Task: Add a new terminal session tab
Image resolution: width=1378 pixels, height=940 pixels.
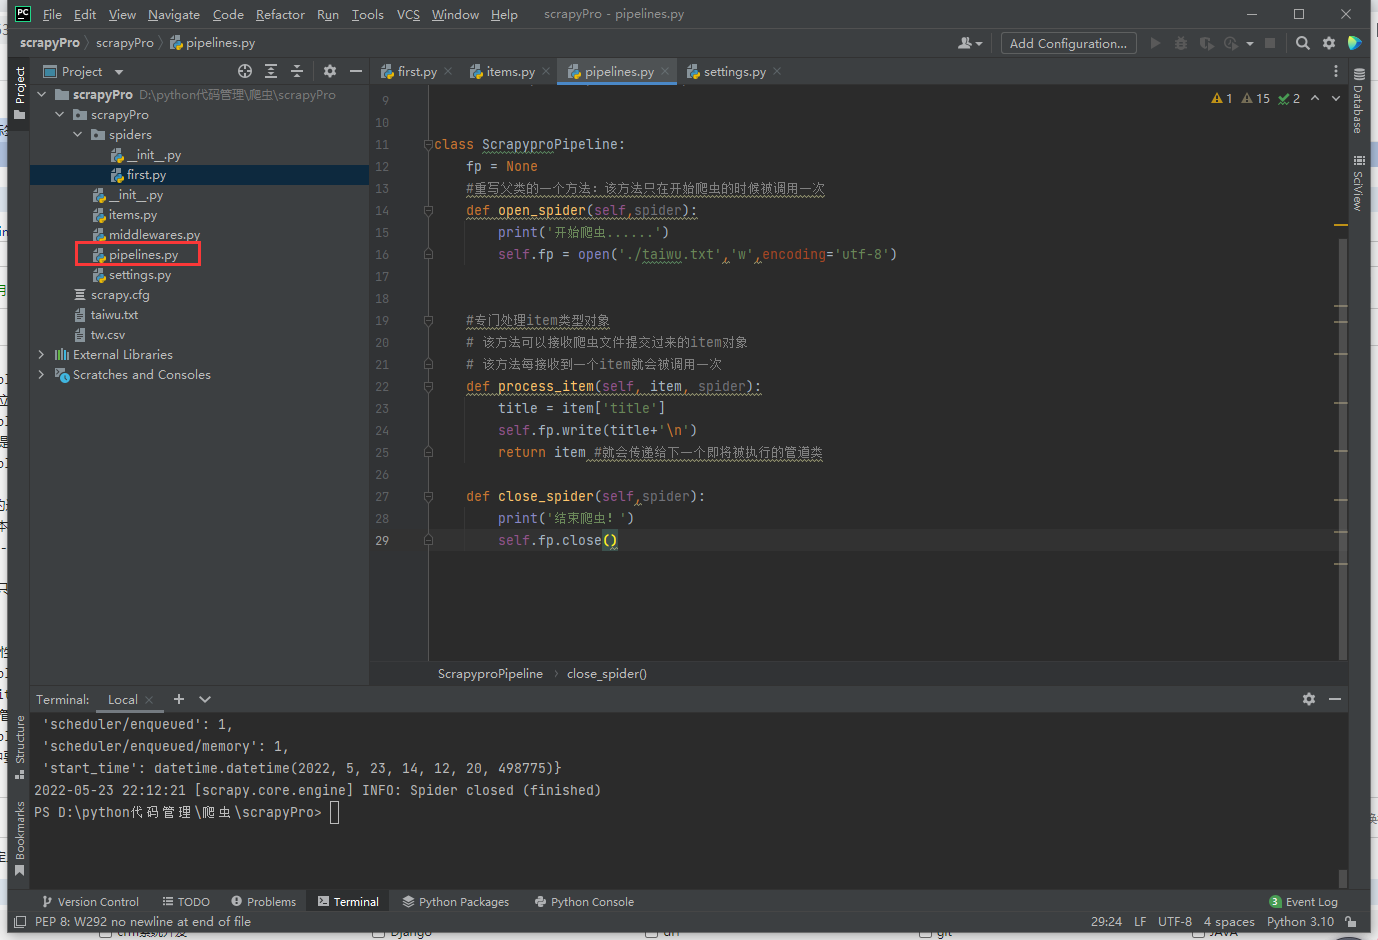Action: pyautogui.click(x=179, y=699)
